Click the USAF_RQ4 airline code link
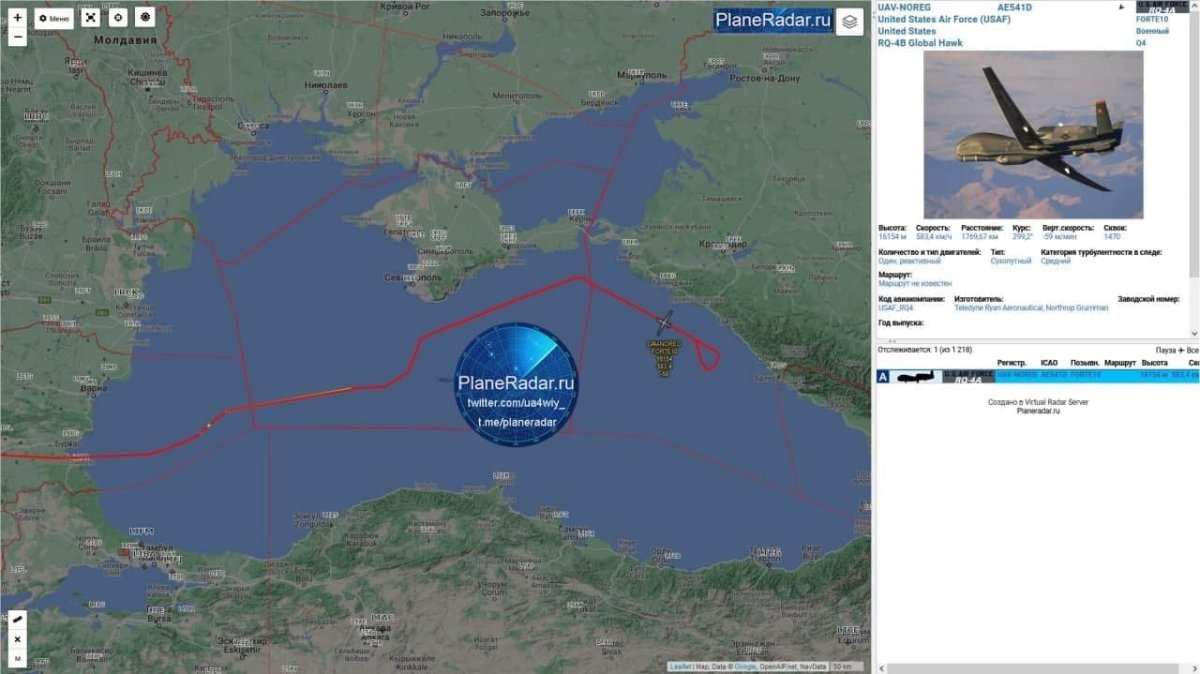1200x674 pixels. tap(896, 308)
